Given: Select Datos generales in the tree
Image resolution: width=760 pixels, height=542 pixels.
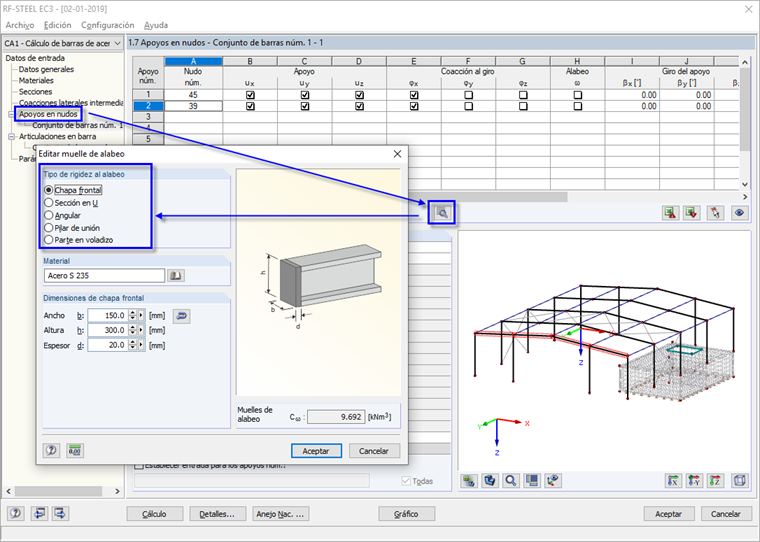Looking at the screenshot, I should tap(46, 69).
